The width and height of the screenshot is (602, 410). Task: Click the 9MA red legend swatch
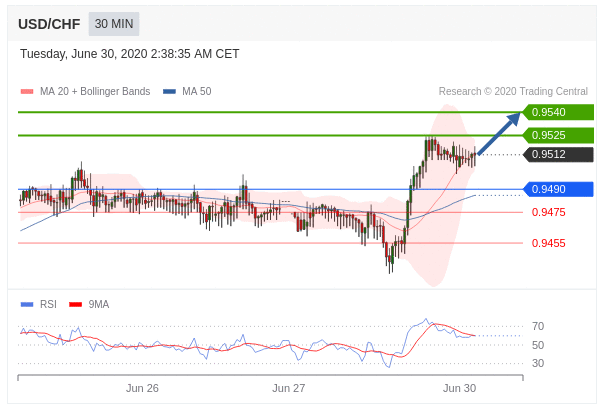pos(75,304)
